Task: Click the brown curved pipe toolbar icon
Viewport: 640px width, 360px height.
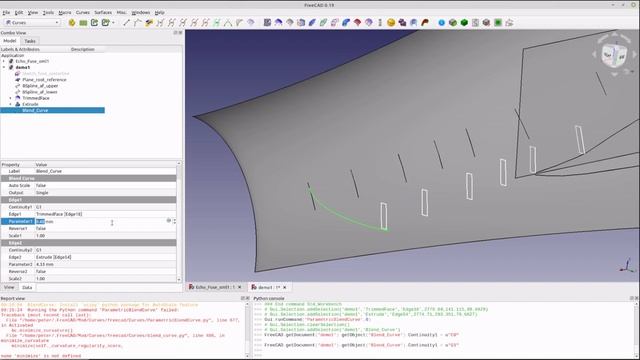Action: click(x=425, y=23)
